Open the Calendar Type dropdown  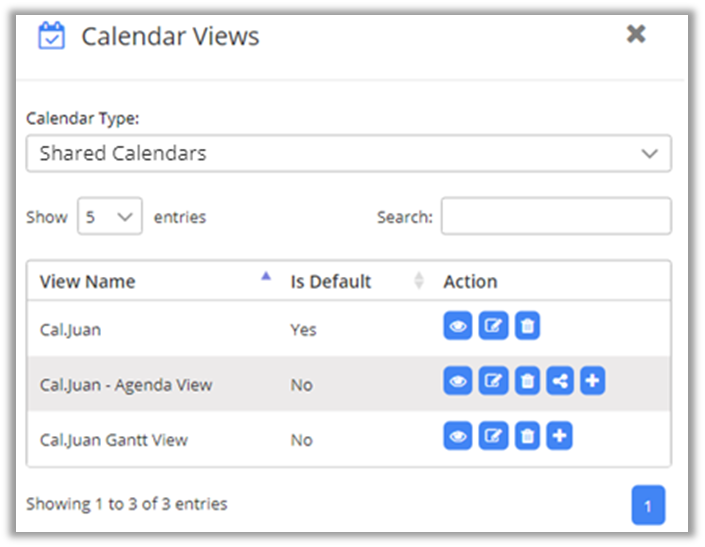(x=348, y=154)
